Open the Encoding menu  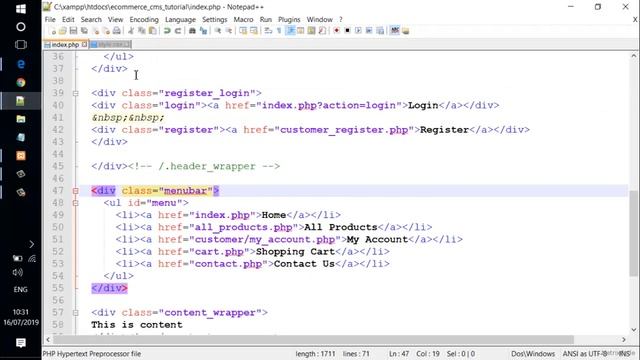pos(144,20)
